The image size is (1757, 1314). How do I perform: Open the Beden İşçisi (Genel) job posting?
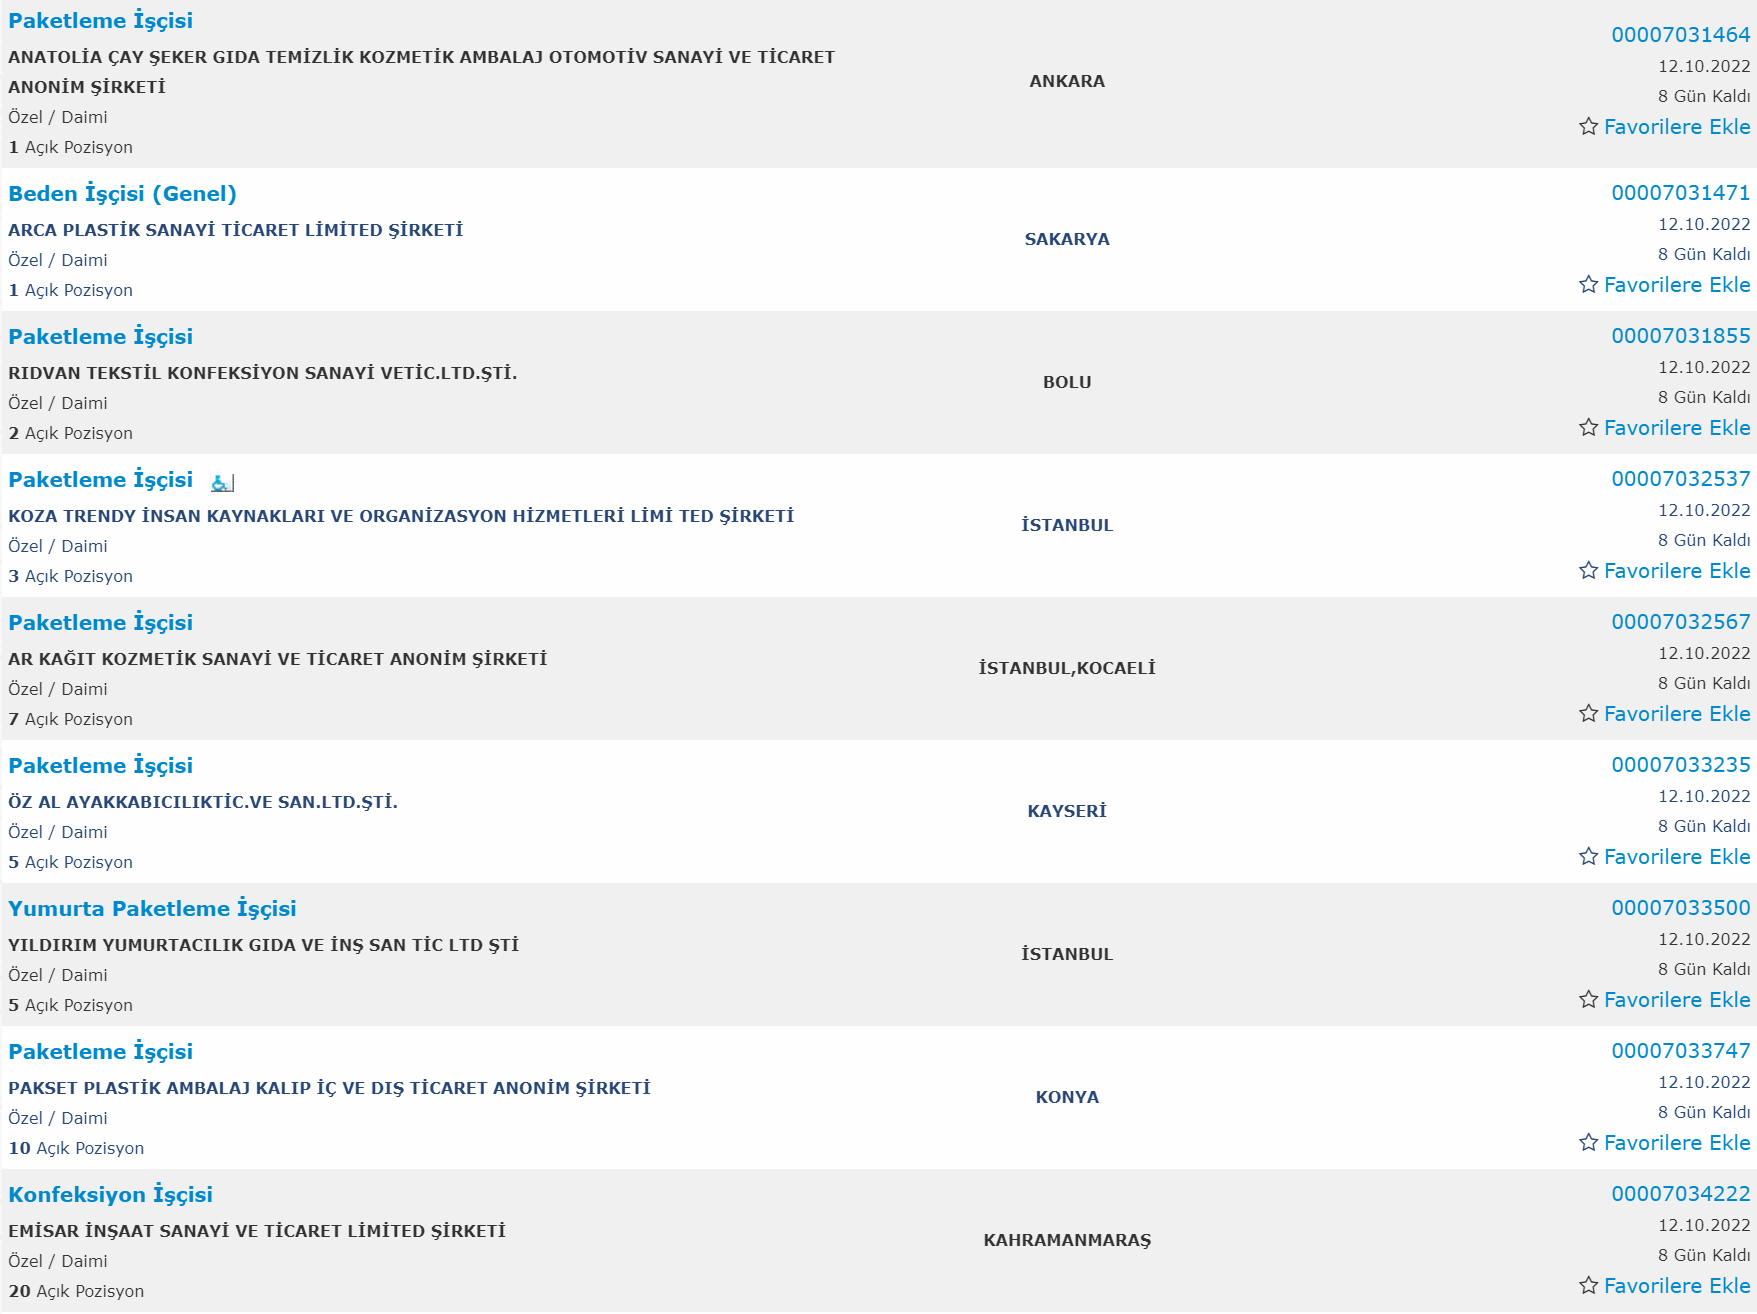tap(122, 193)
